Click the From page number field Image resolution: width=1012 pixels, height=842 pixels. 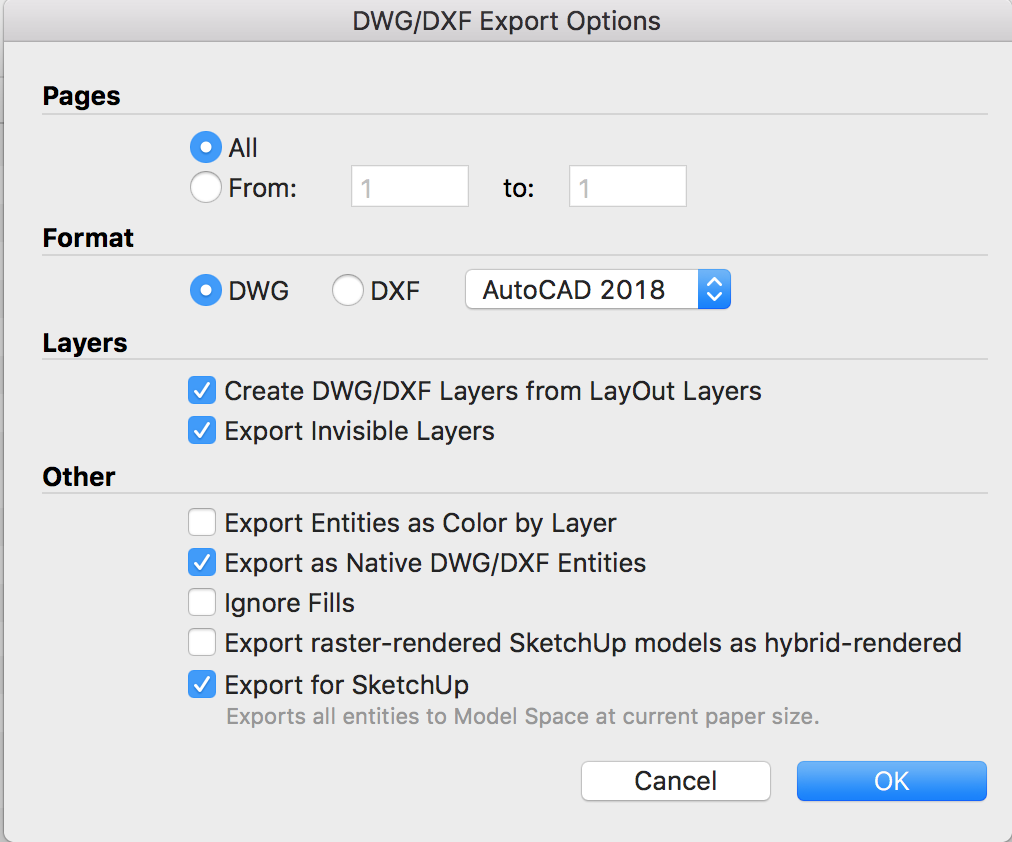point(410,186)
